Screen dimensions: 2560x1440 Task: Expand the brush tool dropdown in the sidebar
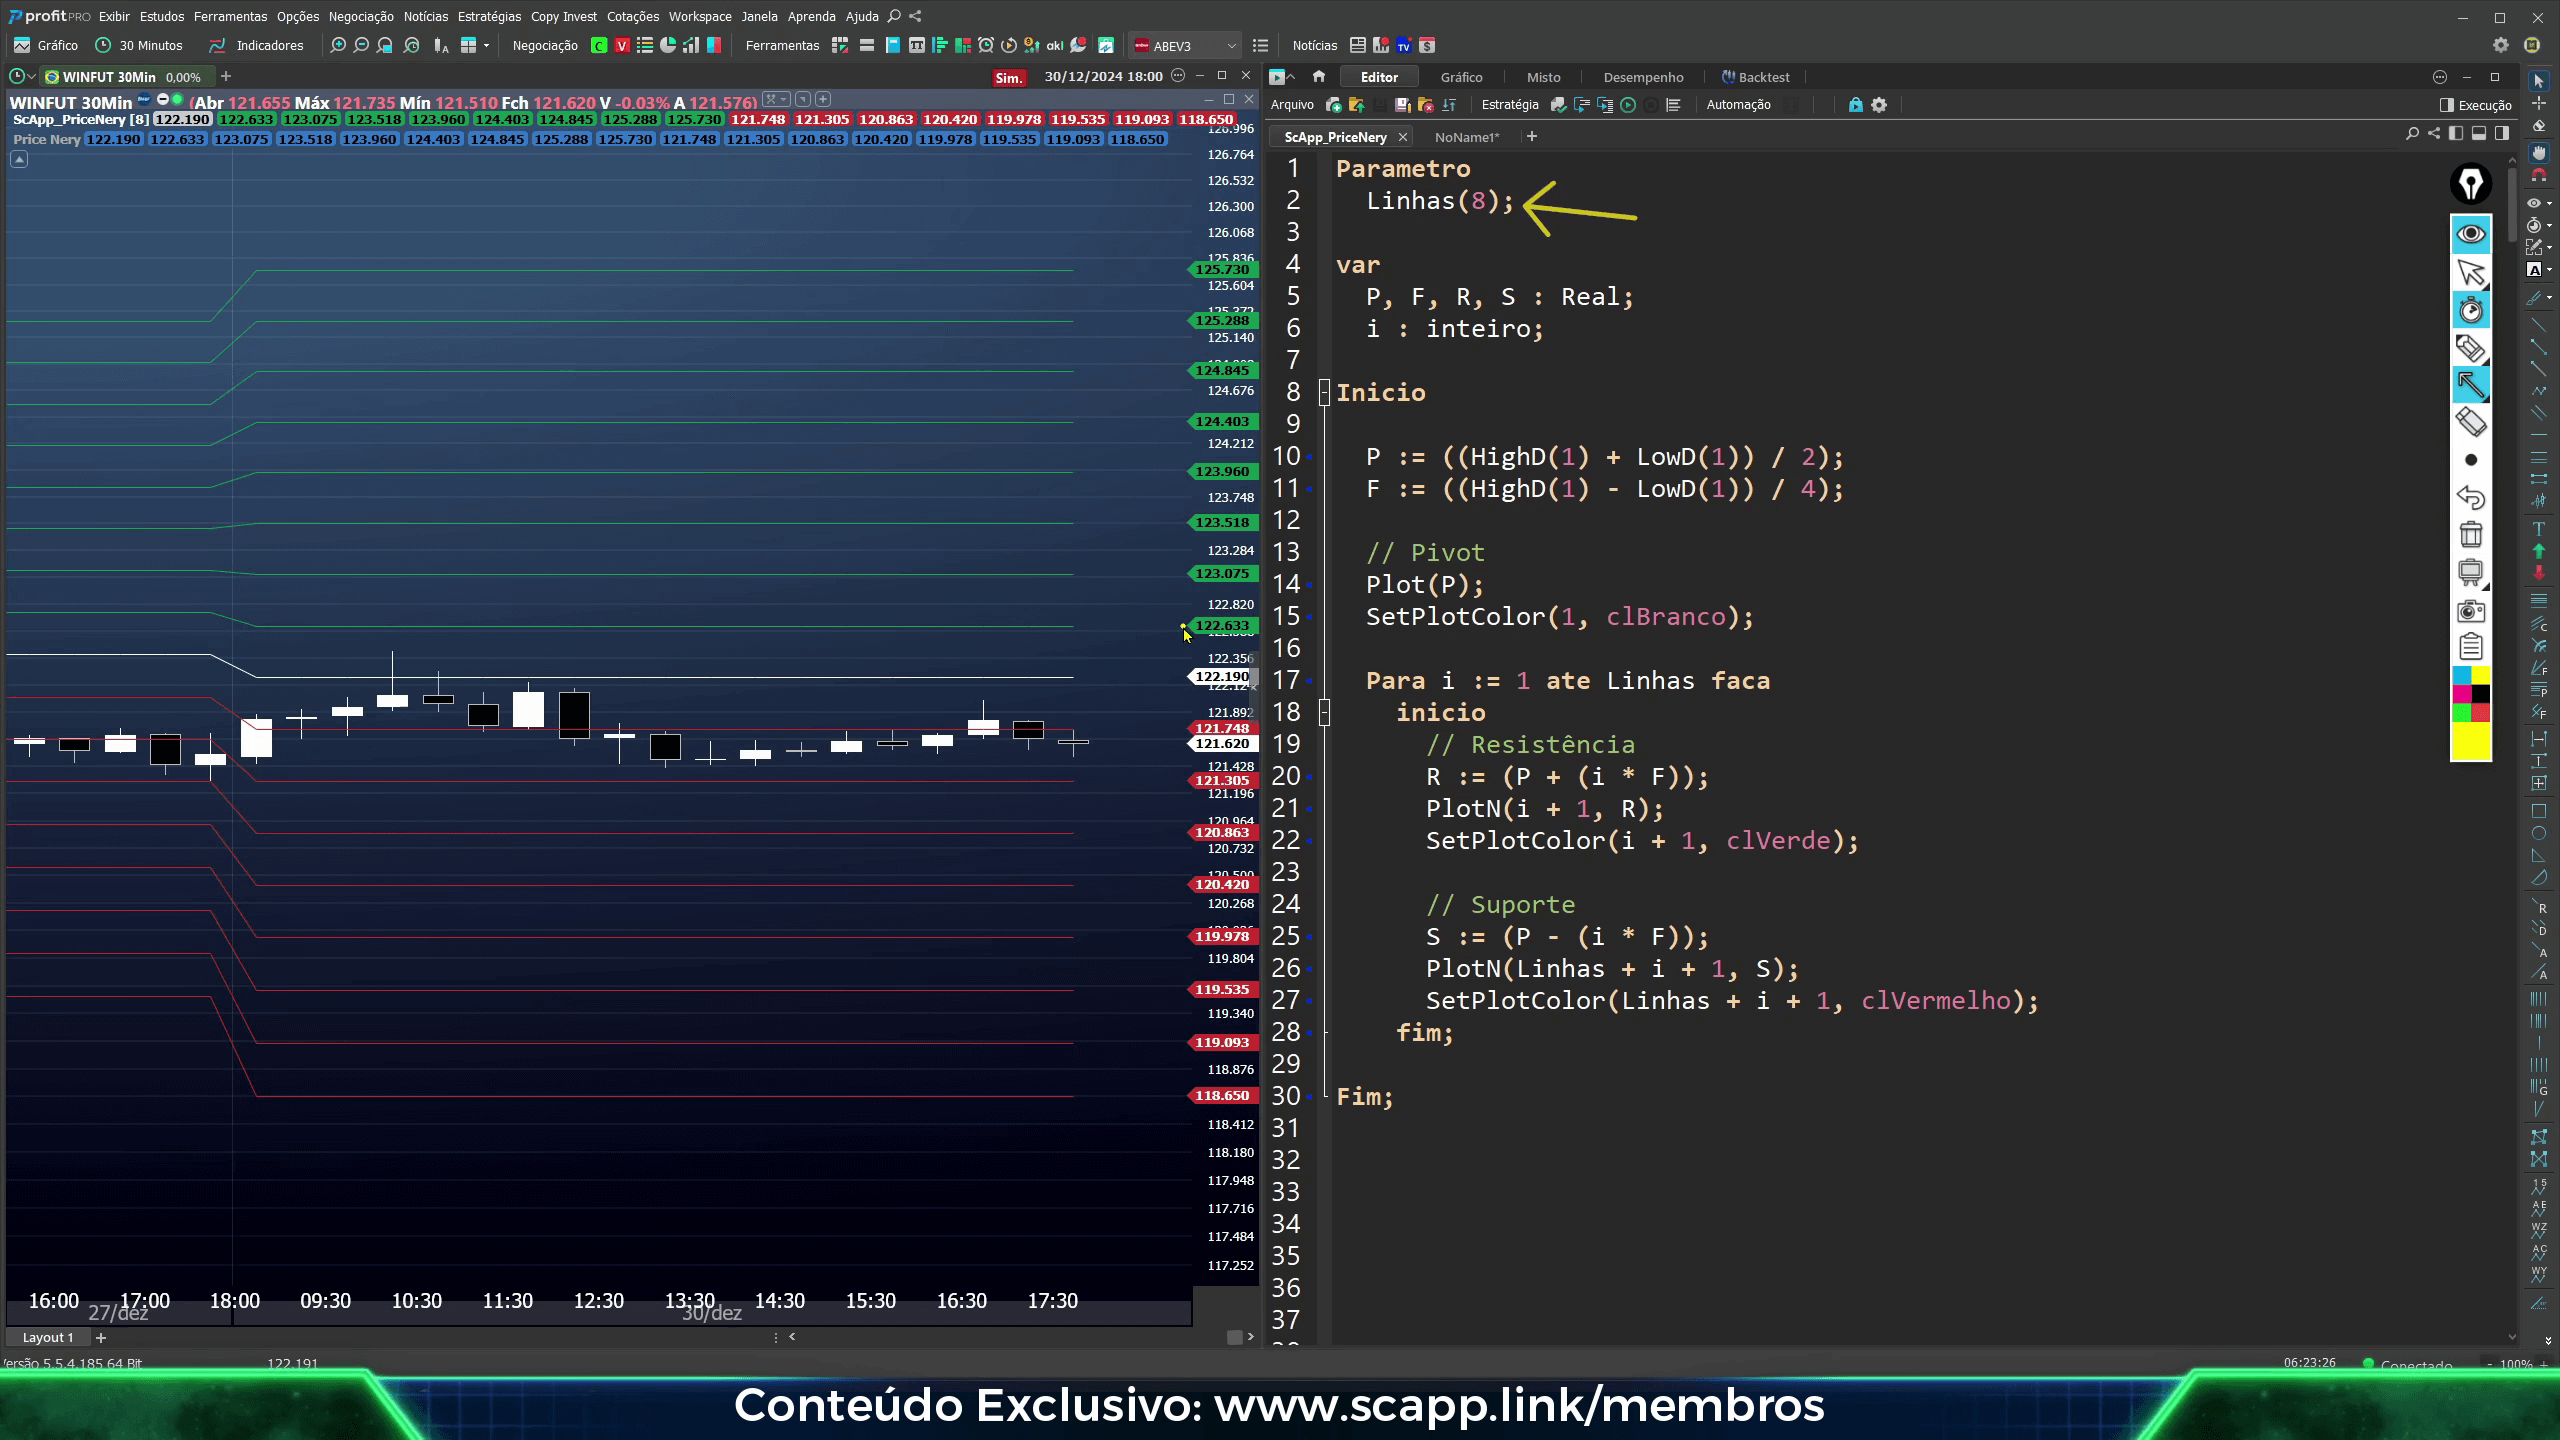pyautogui.click(x=2550, y=297)
